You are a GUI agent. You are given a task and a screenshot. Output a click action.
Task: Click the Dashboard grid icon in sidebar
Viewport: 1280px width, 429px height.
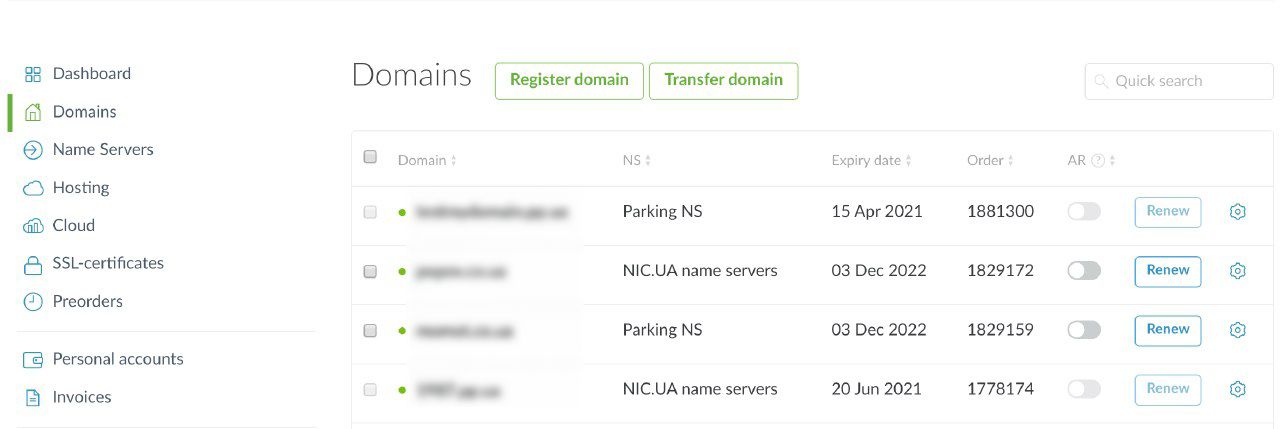33,74
